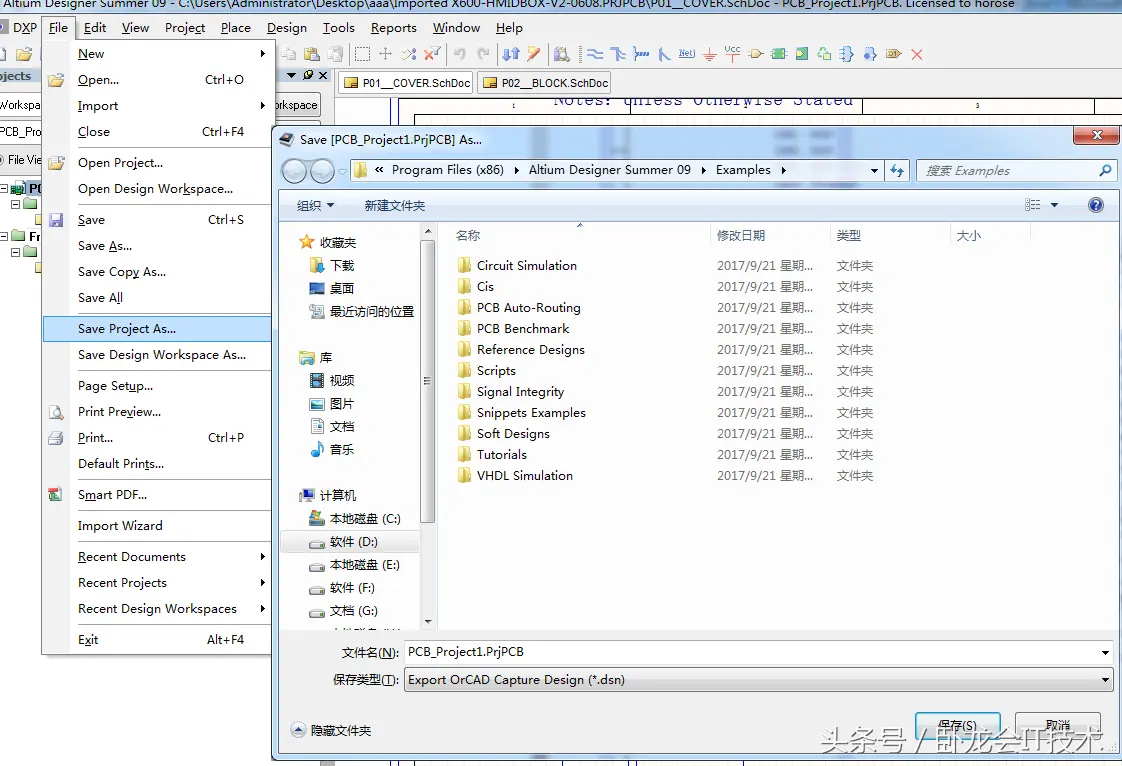Click the Paste icon in the toolbar

[311, 54]
